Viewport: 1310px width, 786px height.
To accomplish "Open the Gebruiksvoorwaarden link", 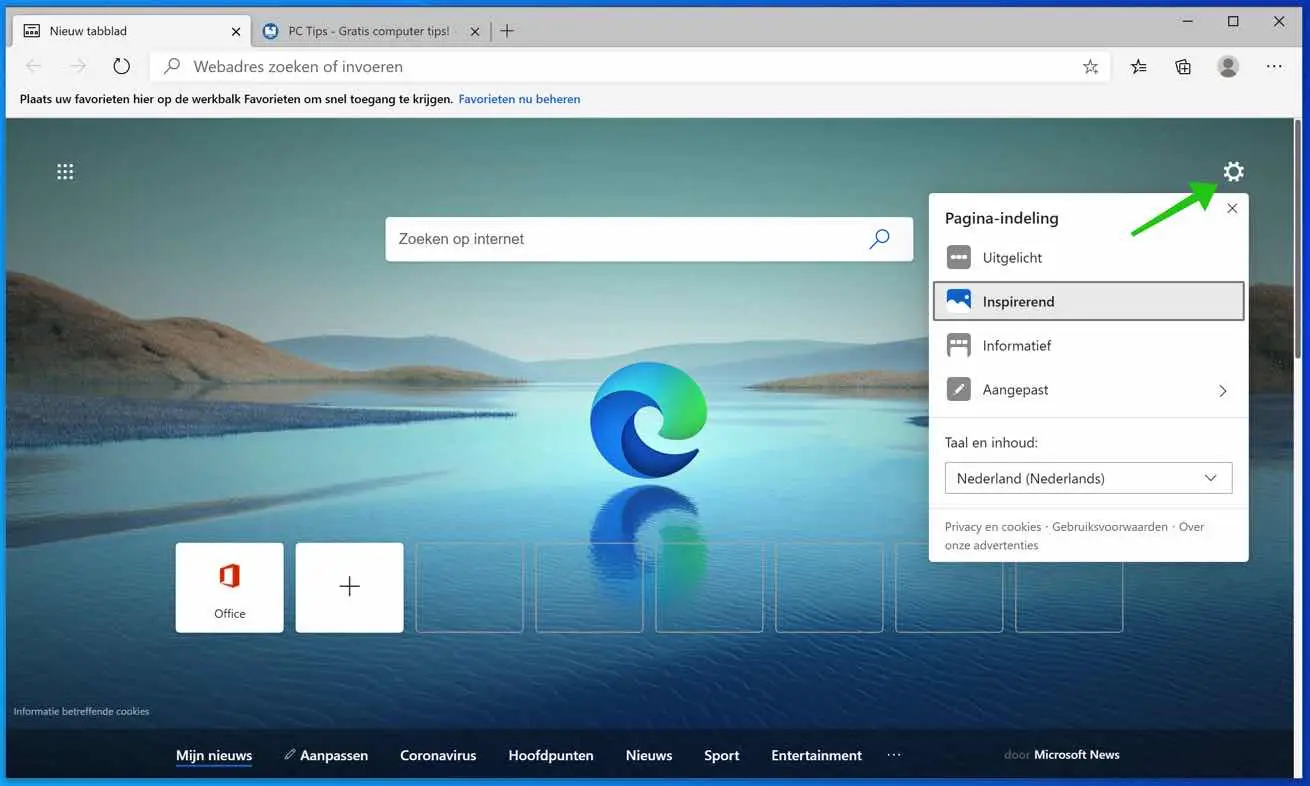I will [1110, 527].
